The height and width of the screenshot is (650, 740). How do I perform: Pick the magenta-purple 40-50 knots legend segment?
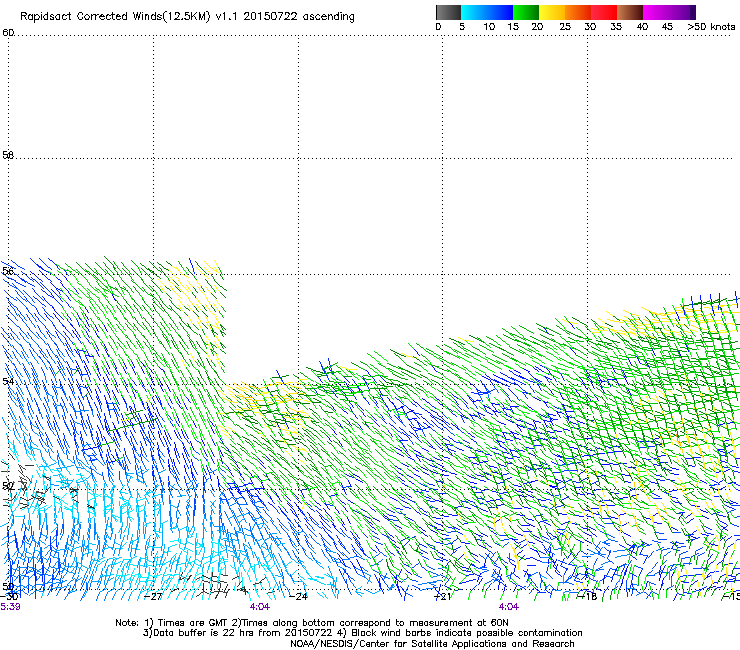point(669,12)
